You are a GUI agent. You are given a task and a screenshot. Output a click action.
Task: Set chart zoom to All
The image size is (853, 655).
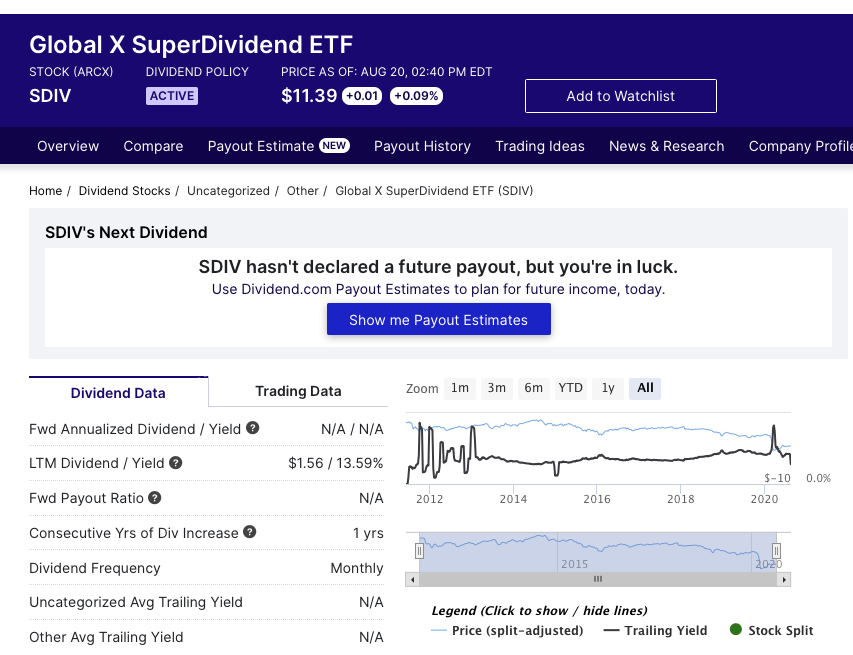(645, 388)
